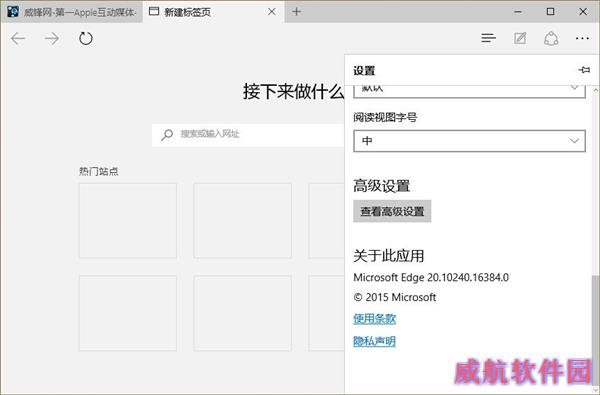Screen dimensions: 600x395
Task: Select the 新建标签页 tab
Action: coord(213,12)
